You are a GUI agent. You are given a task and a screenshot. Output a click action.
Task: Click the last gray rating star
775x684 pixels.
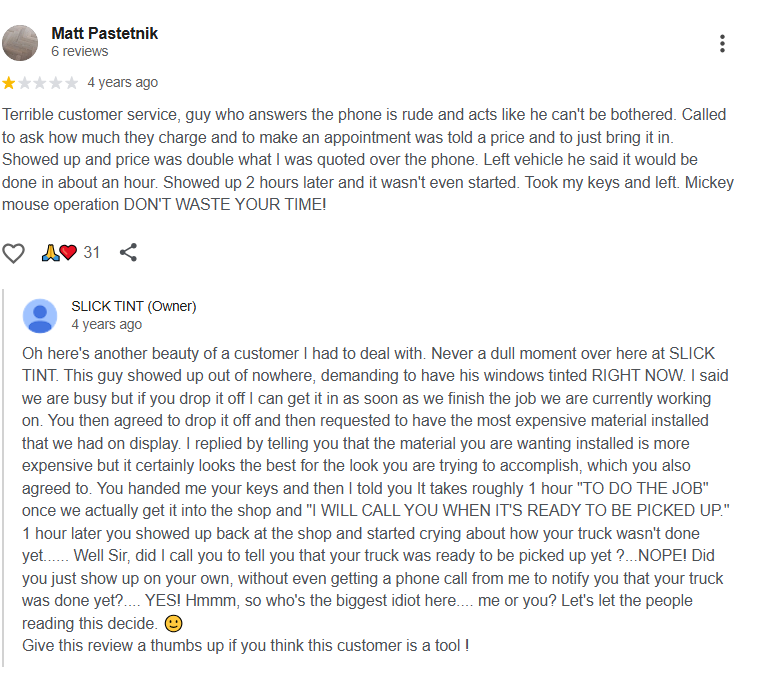click(72, 83)
